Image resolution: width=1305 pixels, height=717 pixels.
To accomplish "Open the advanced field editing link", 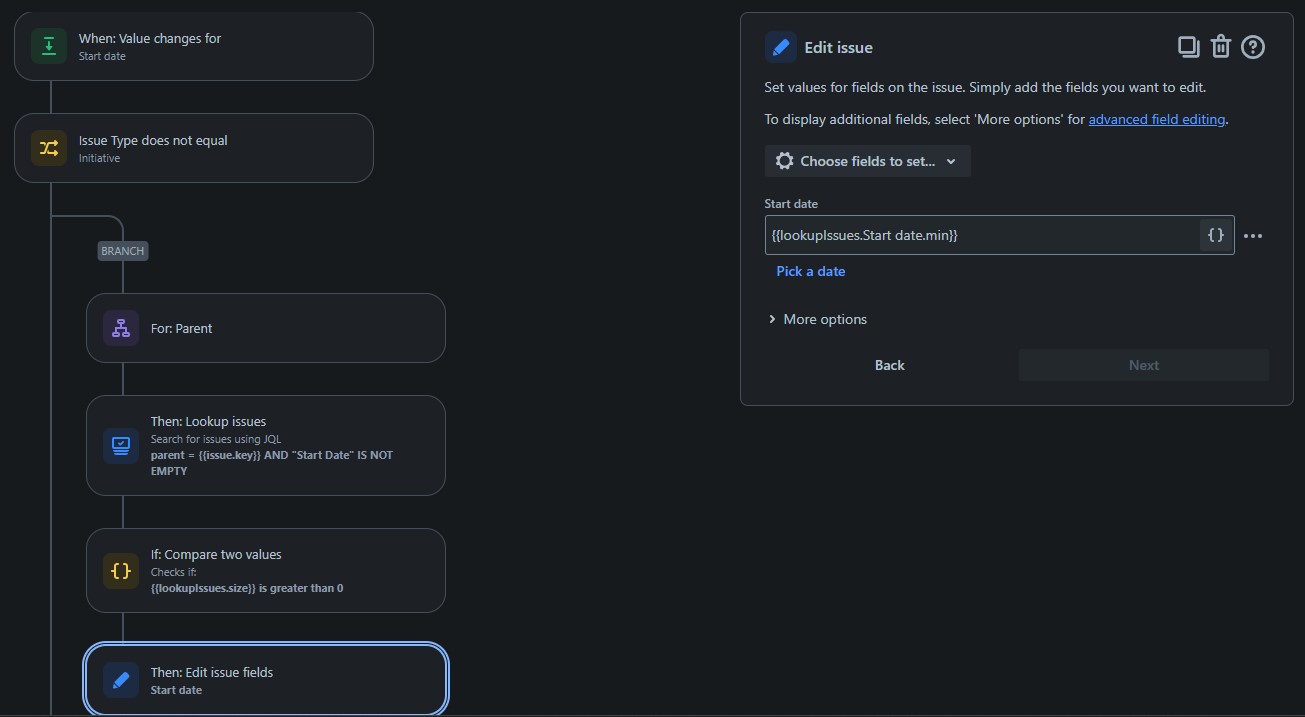I will [x=1156, y=119].
